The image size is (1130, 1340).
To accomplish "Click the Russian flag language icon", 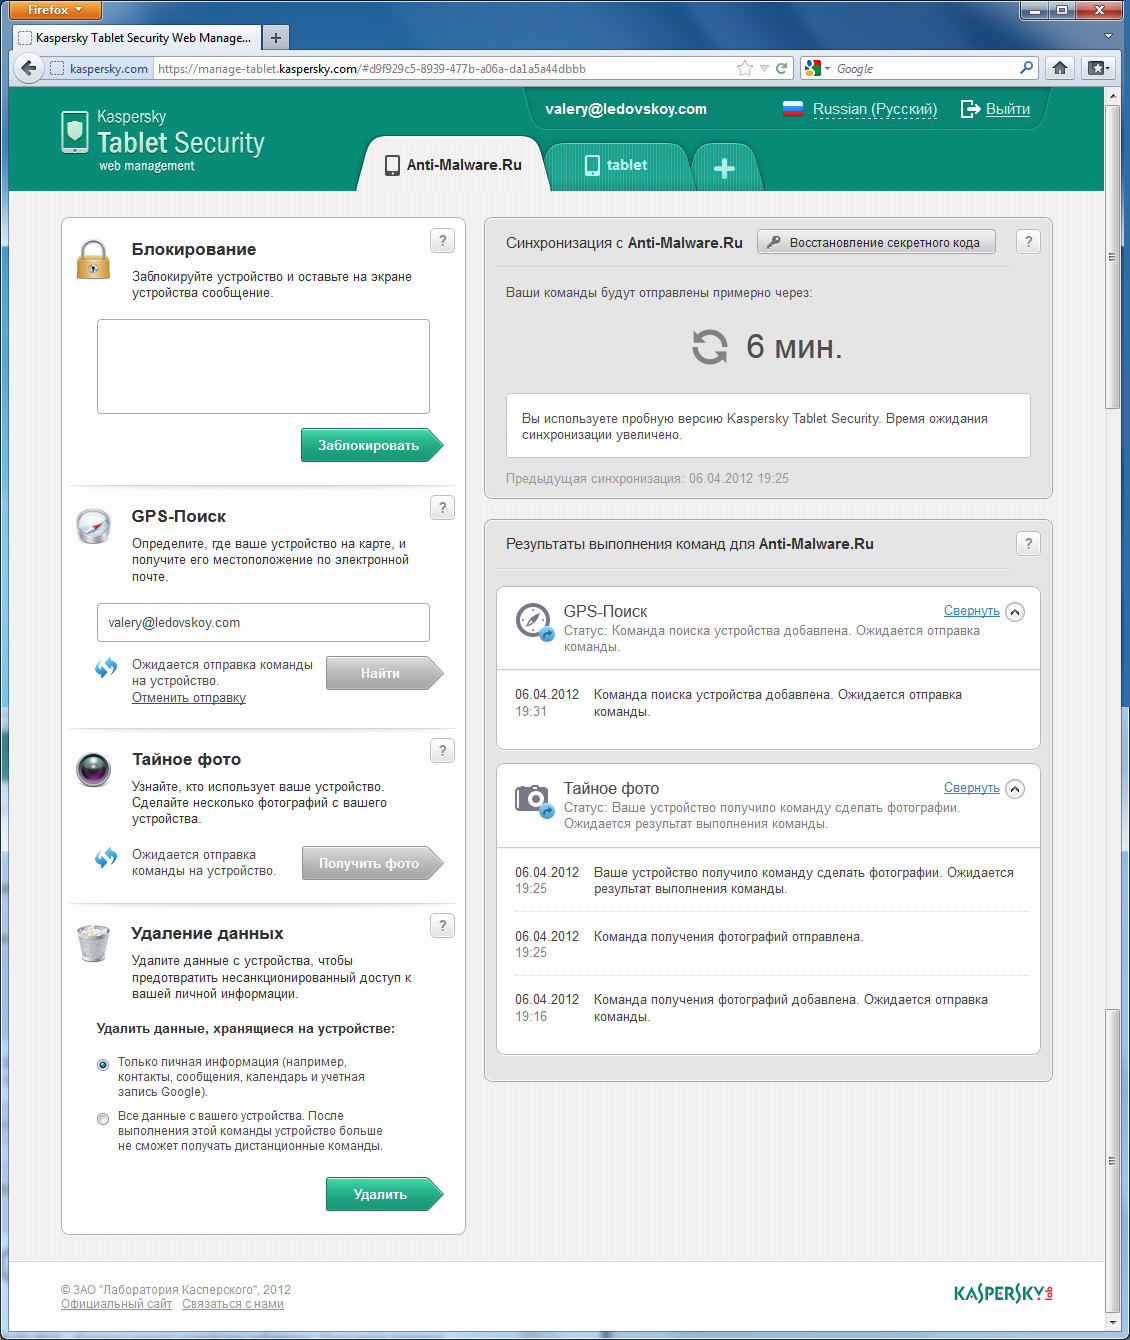I will point(793,109).
